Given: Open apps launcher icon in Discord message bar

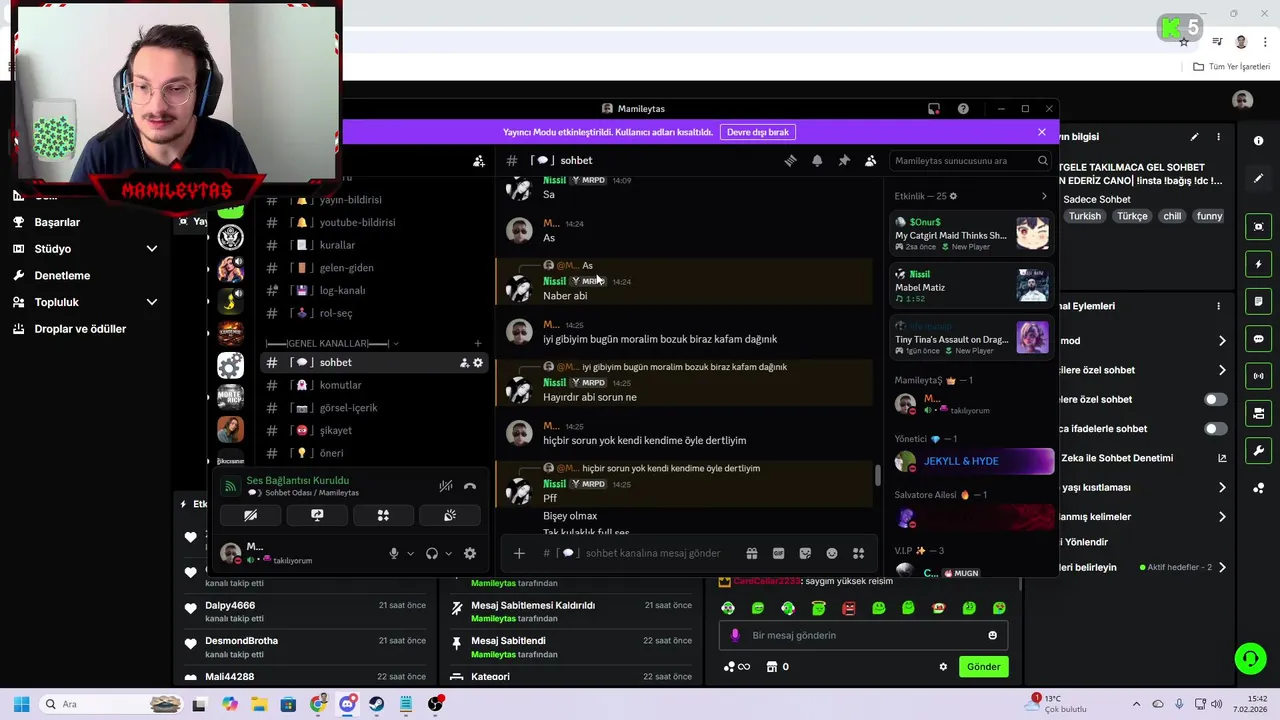Looking at the screenshot, I should (x=858, y=553).
